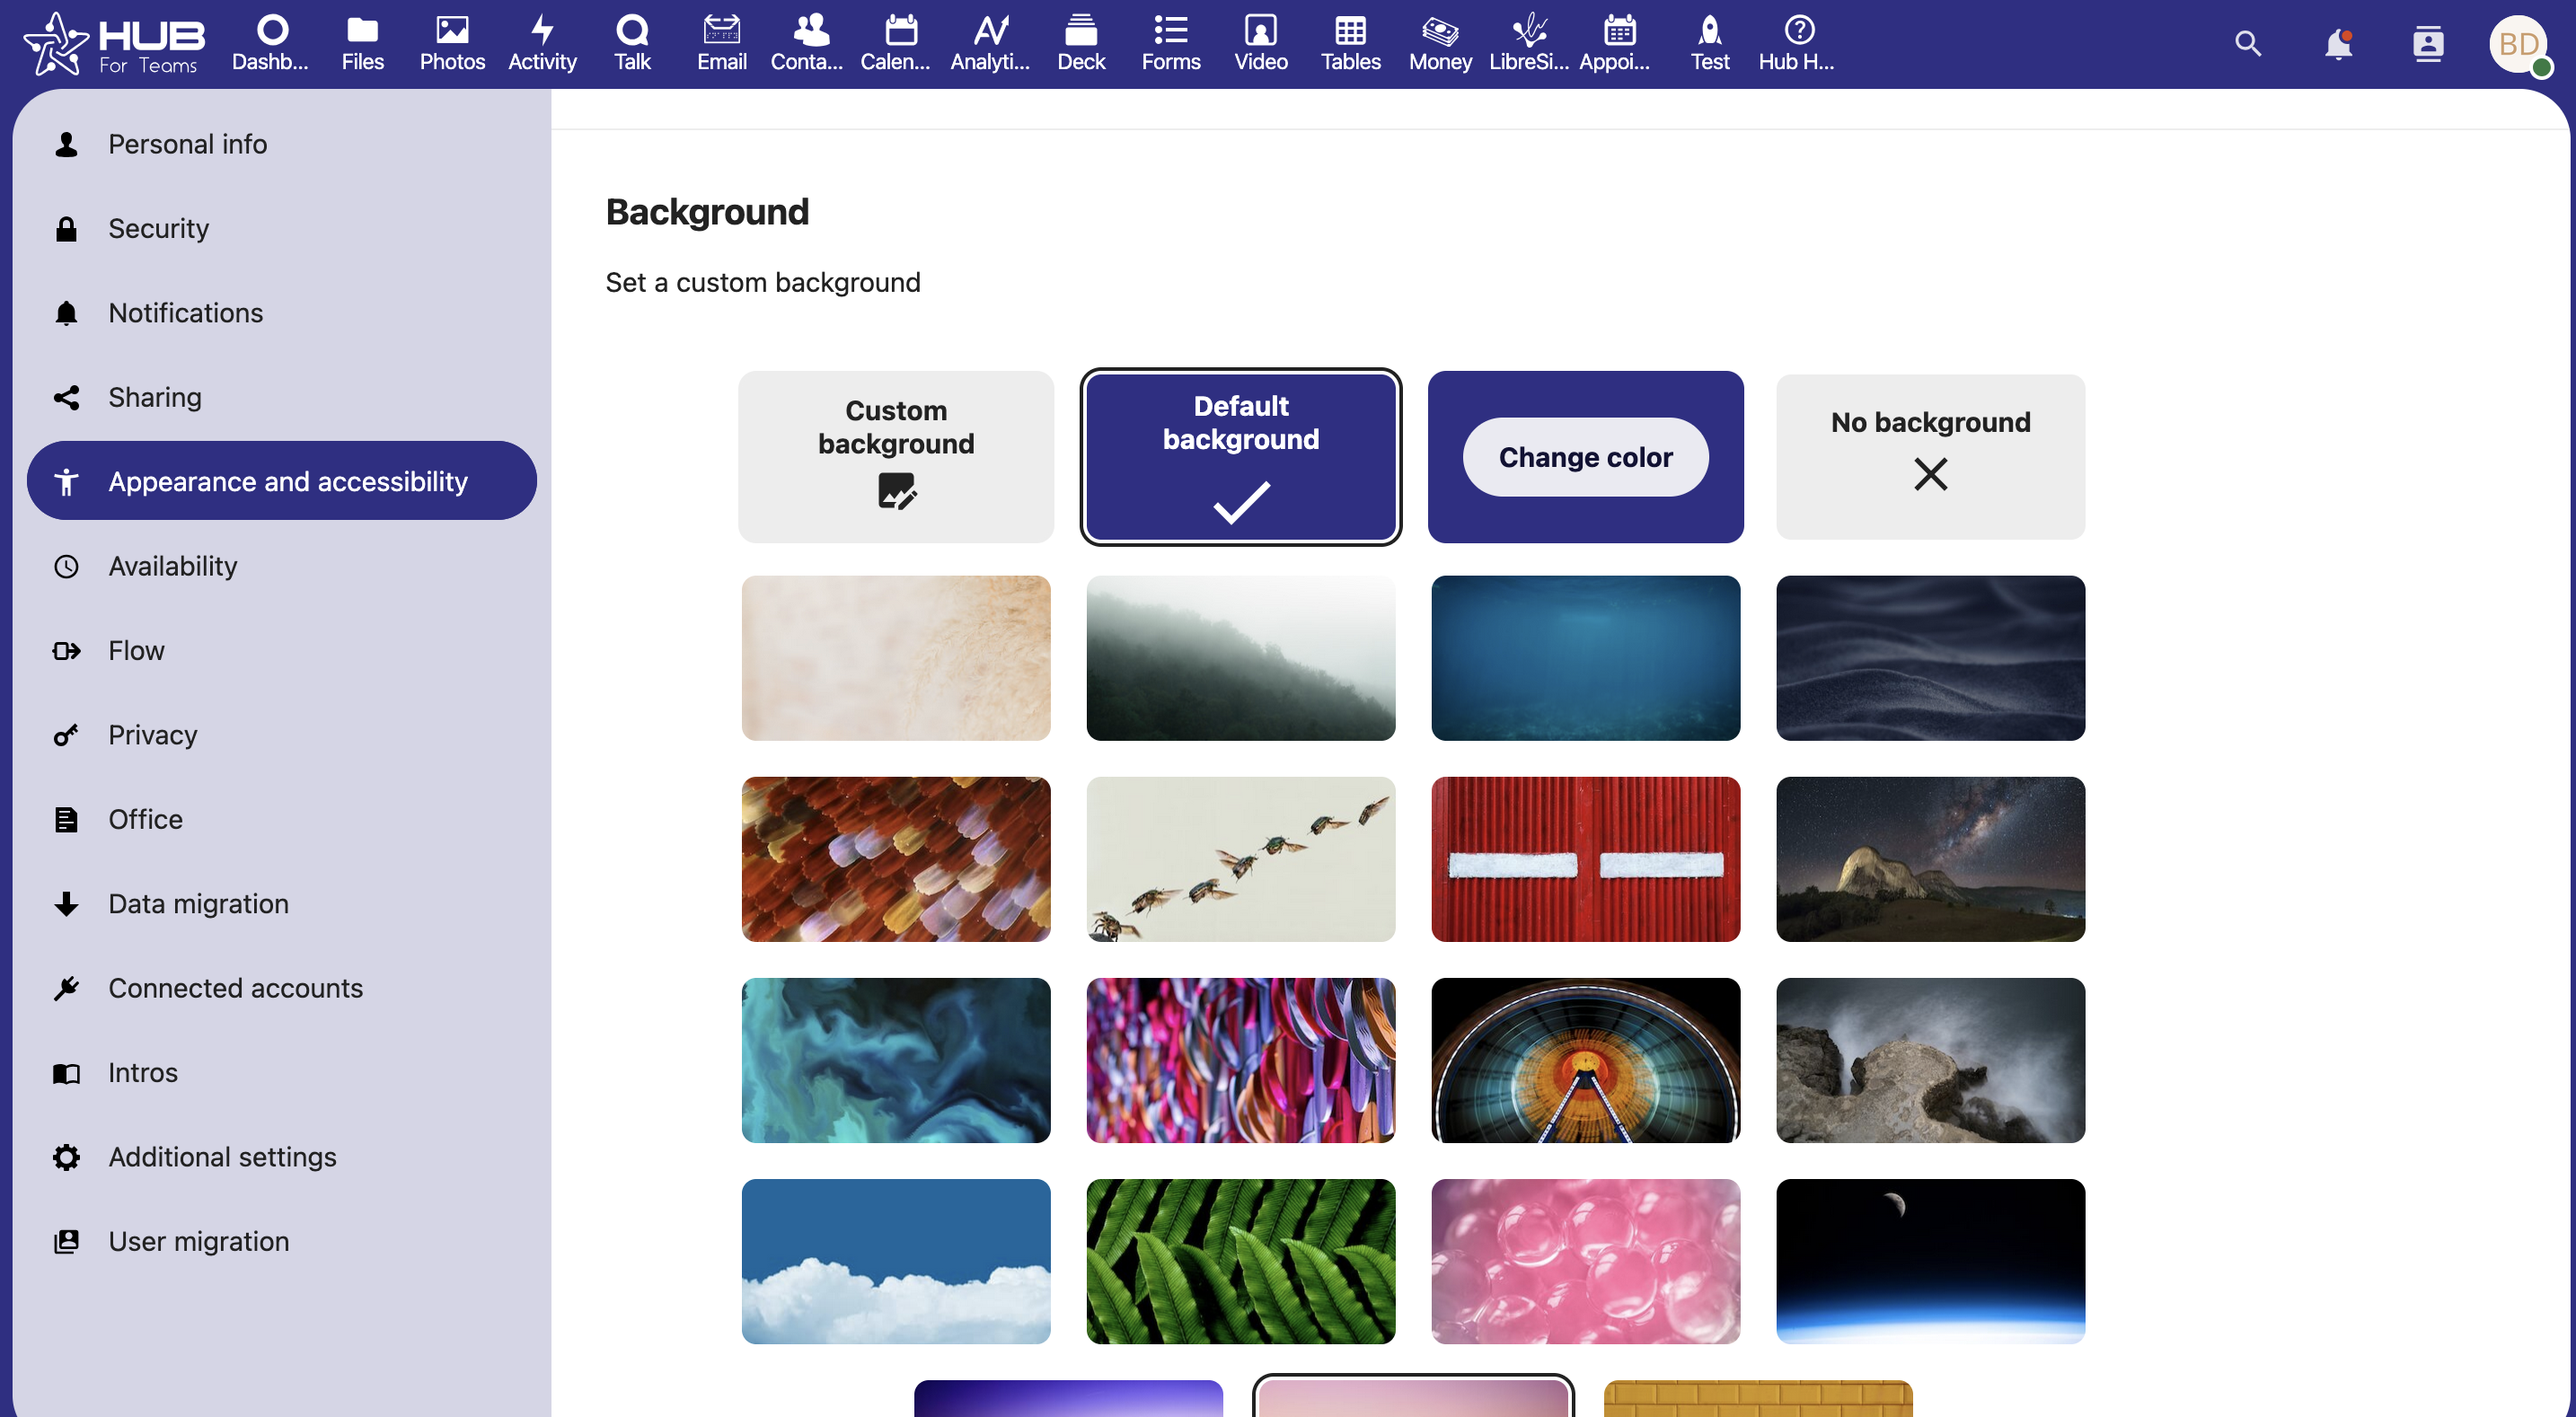Pick the teal ocean swirl background

(896, 1060)
